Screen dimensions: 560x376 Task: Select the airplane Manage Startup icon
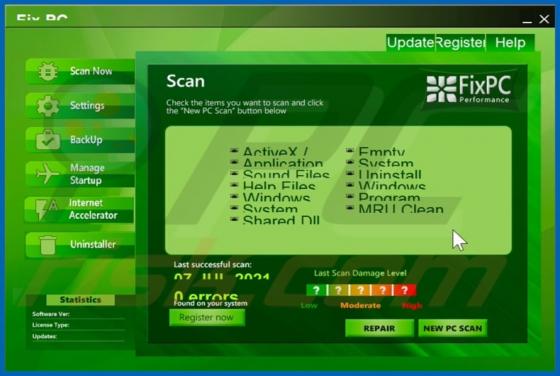tap(48, 174)
